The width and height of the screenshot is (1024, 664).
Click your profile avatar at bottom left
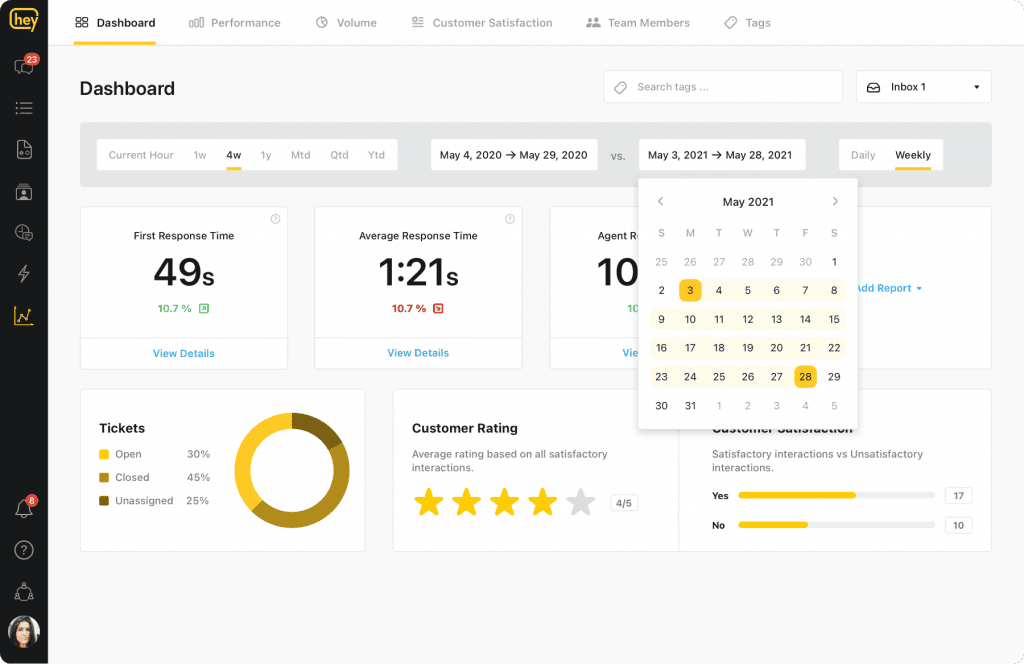(22, 631)
